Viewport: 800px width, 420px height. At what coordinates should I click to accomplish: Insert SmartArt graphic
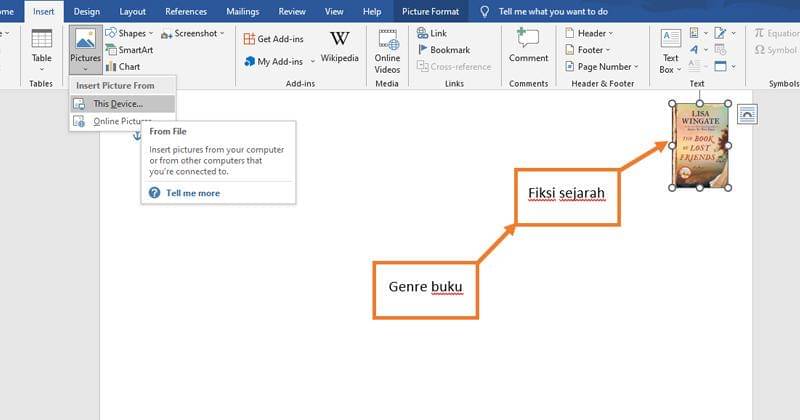click(129, 50)
